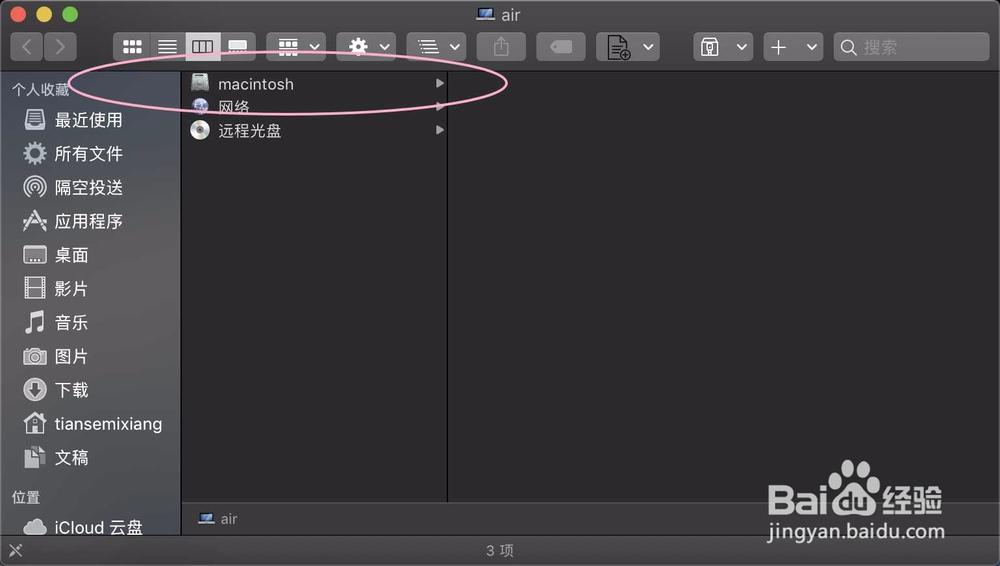Click the 音乐 note icon

click(x=34, y=322)
